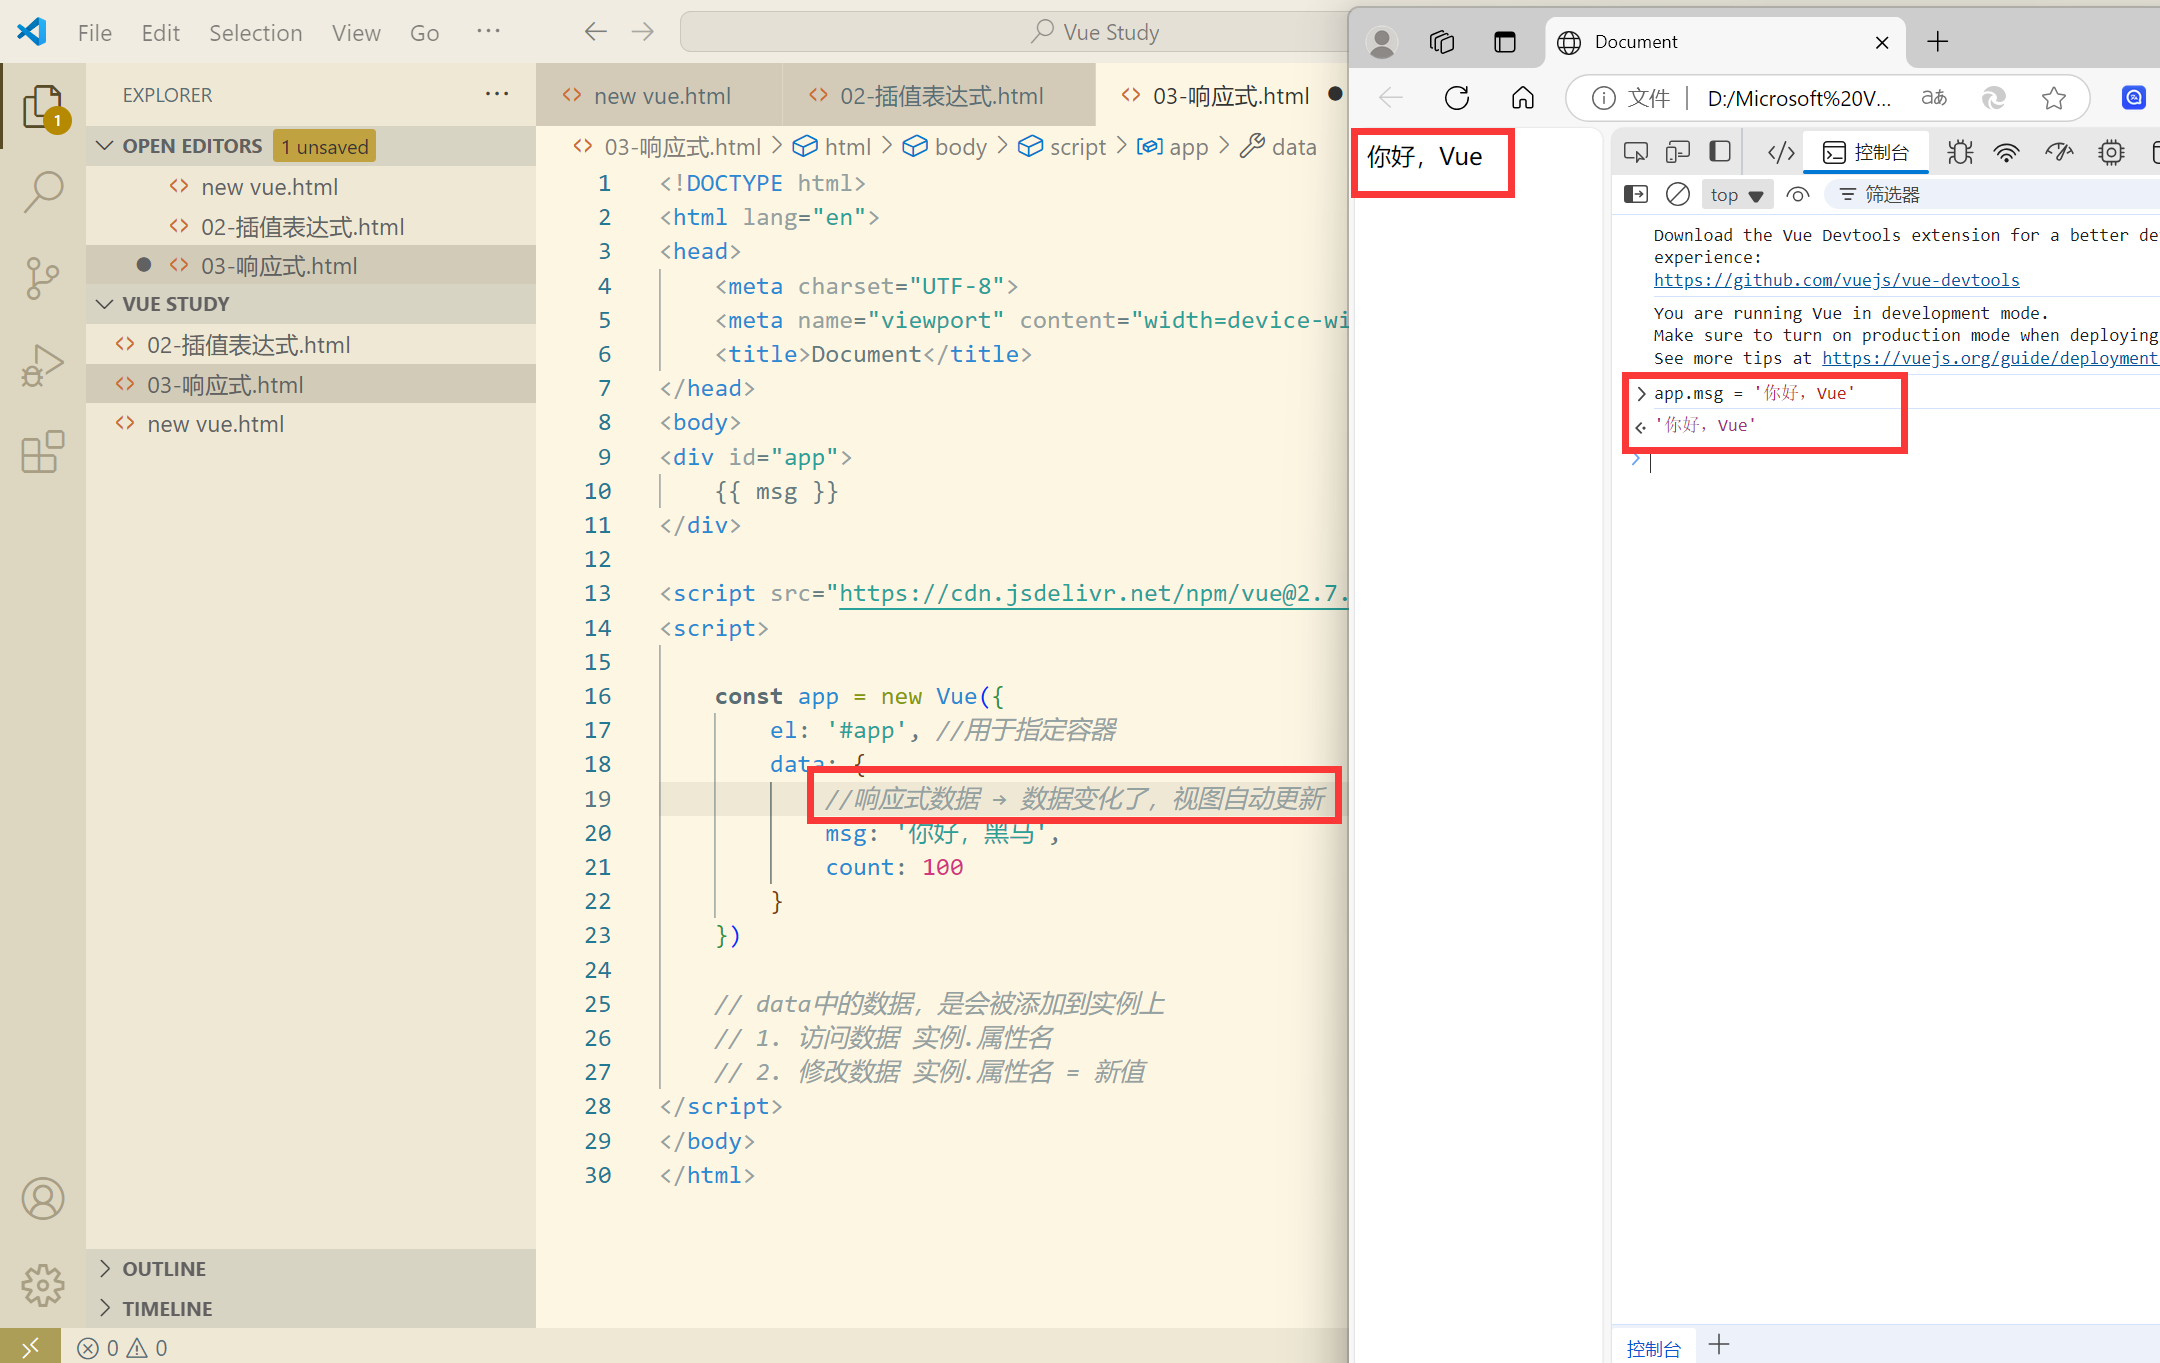The width and height of the screenshot is (2160, 1363).
Task: Open the Extensions view
Action: pyautogui.click(x=43, y=452)
